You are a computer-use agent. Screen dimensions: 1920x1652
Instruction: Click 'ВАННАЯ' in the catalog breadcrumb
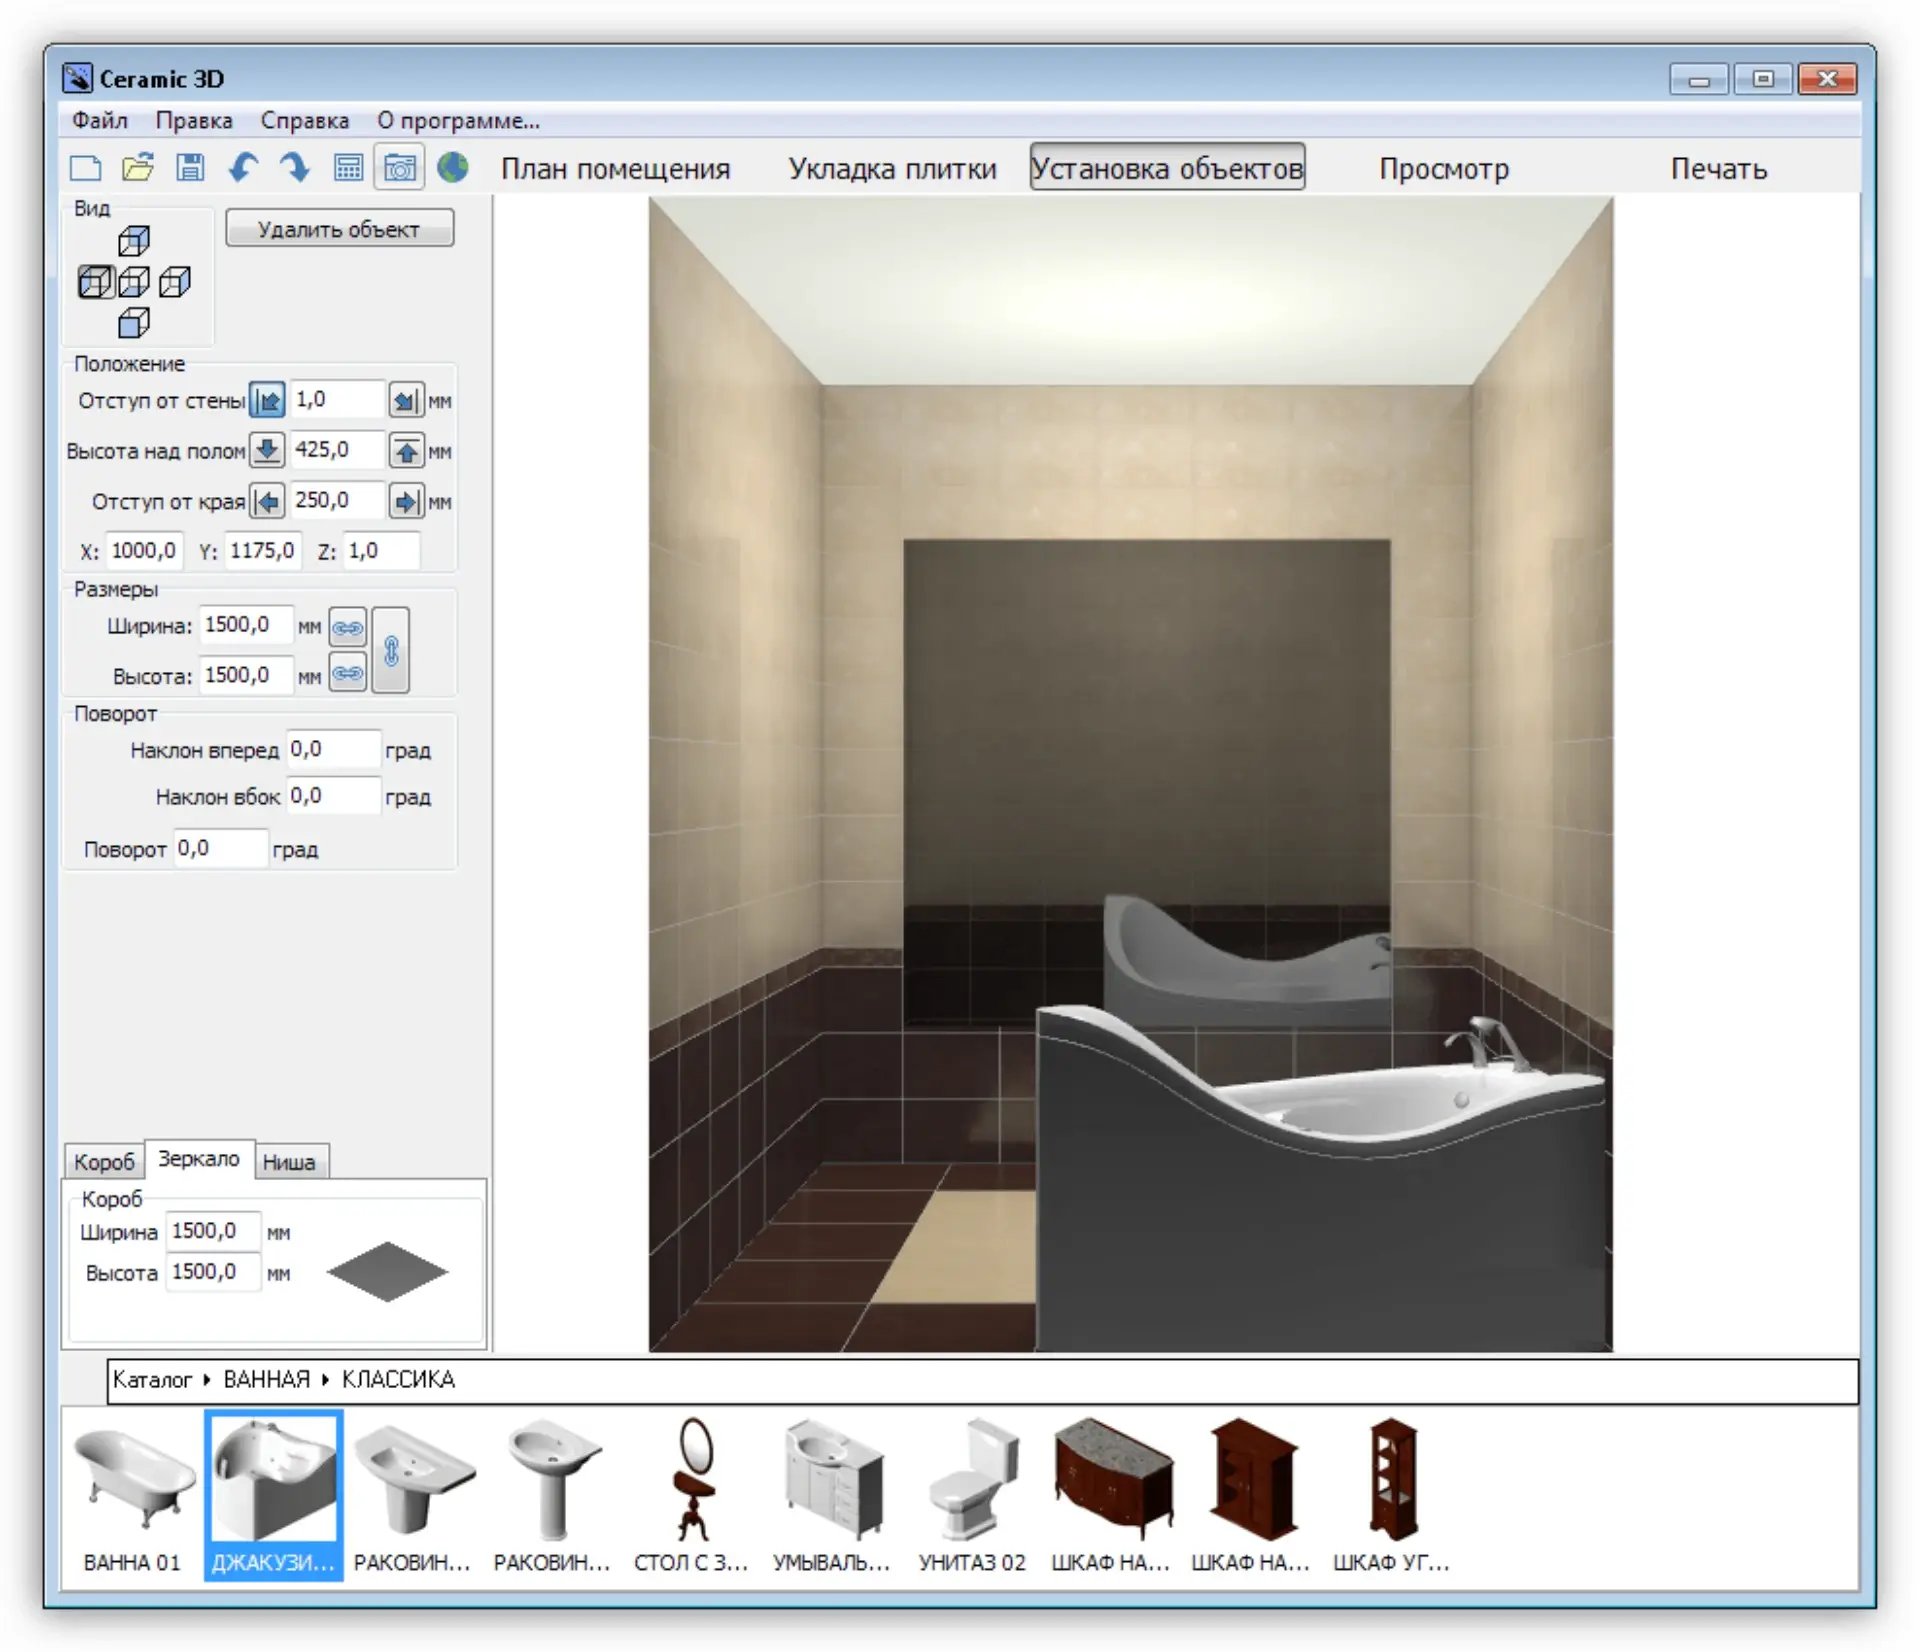tap(266, 1380)
